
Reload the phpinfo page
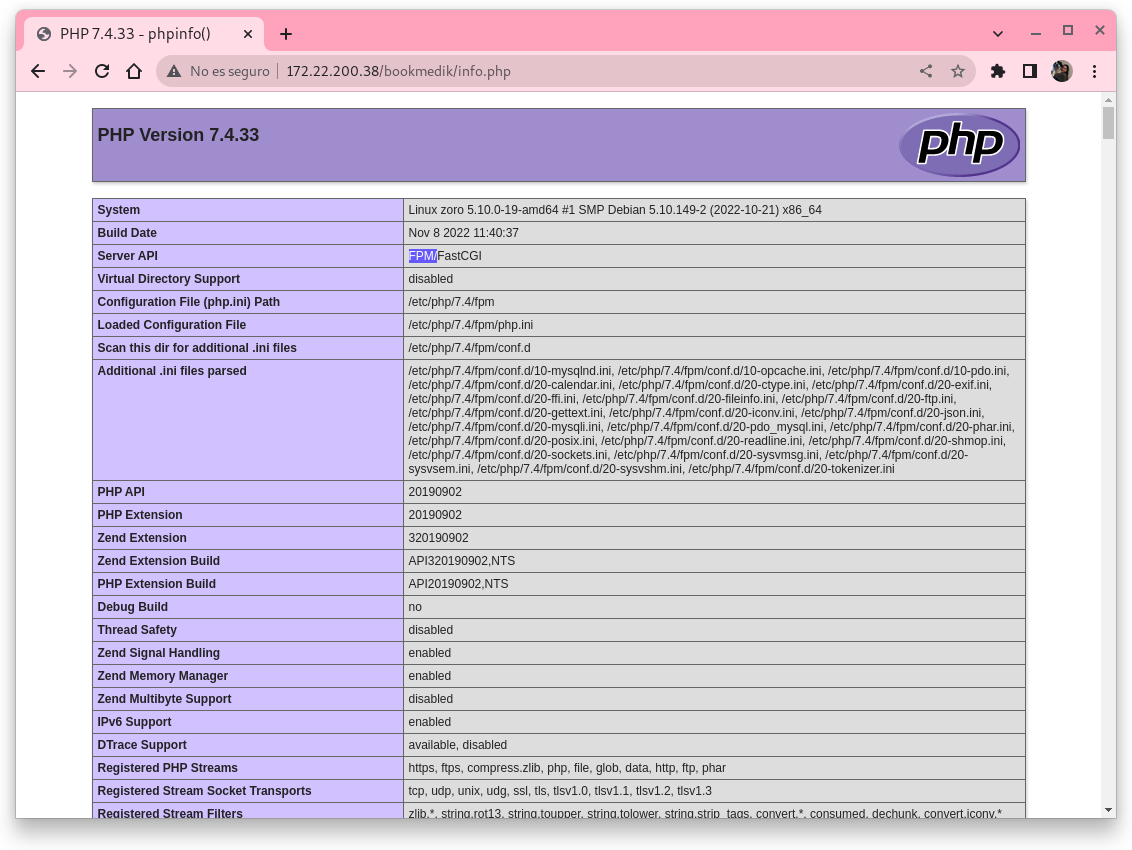coord(101,71)
